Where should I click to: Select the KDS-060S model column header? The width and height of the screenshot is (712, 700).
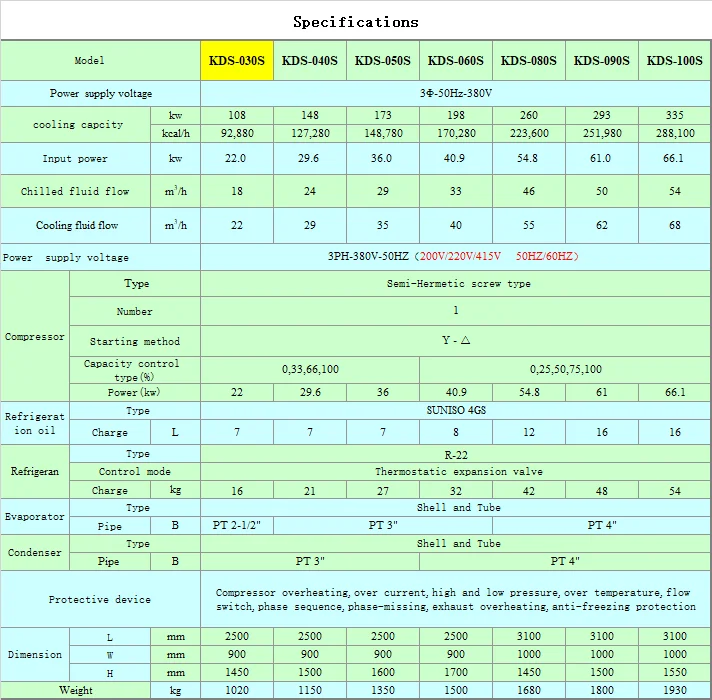(x=456, y=60)
